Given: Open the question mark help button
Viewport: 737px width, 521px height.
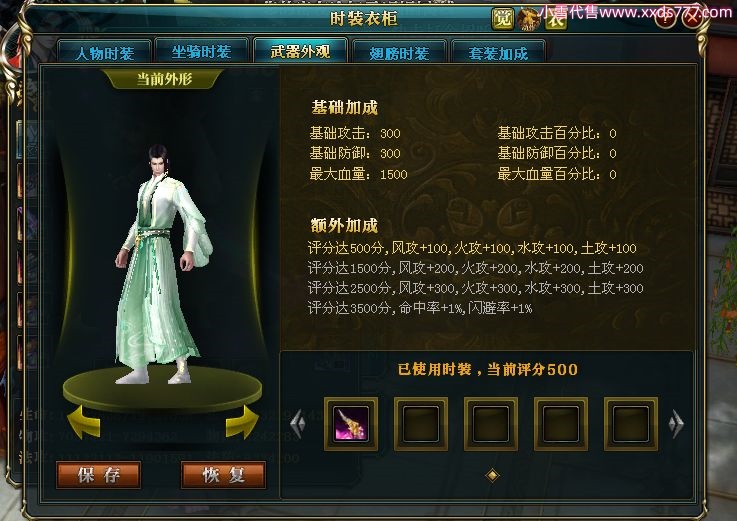Looking at the screenshot, I should [x=666, y=20].
